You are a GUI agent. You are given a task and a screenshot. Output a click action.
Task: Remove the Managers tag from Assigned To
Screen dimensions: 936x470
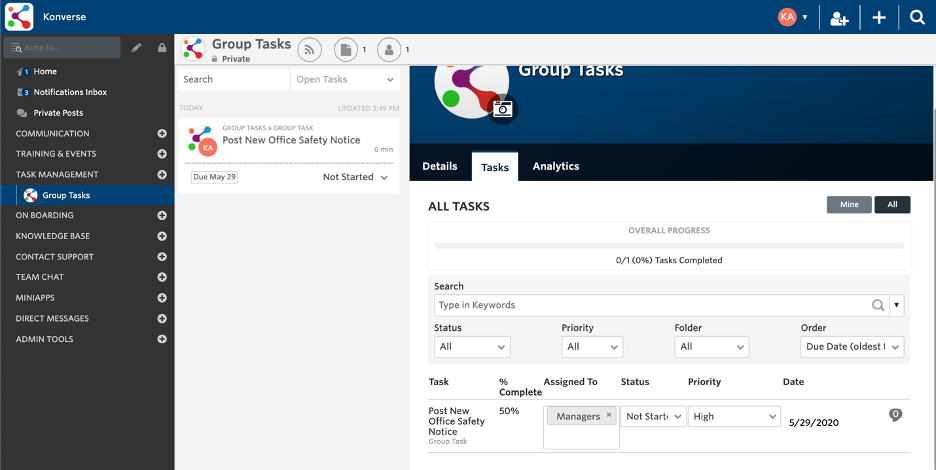(609, 416)
